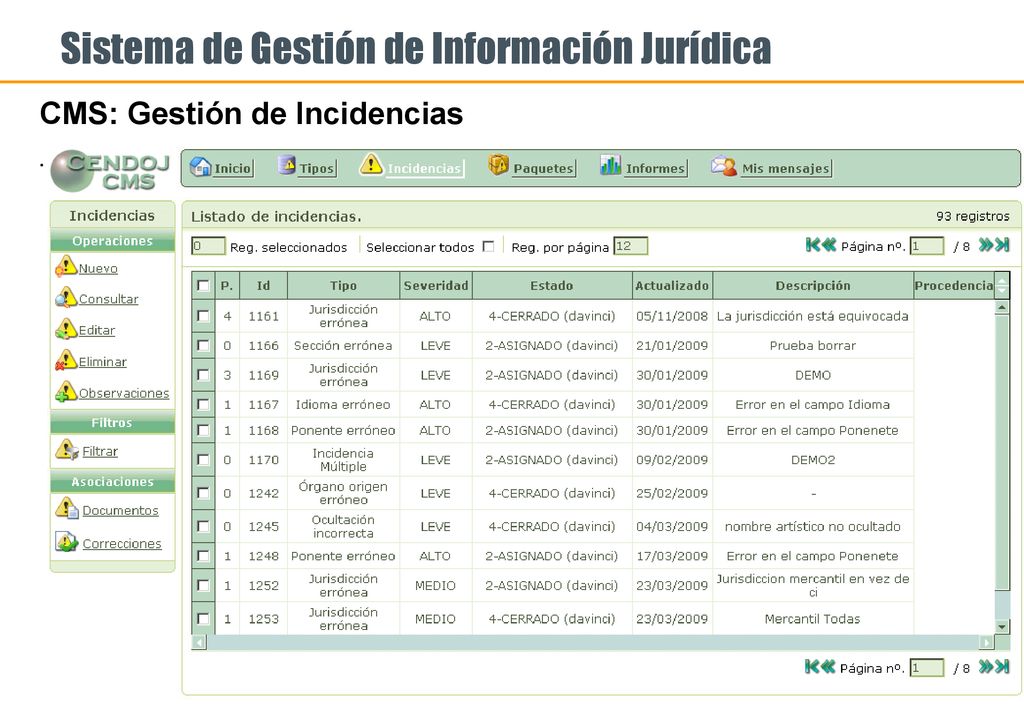Click the lower Página nº field

927,668
